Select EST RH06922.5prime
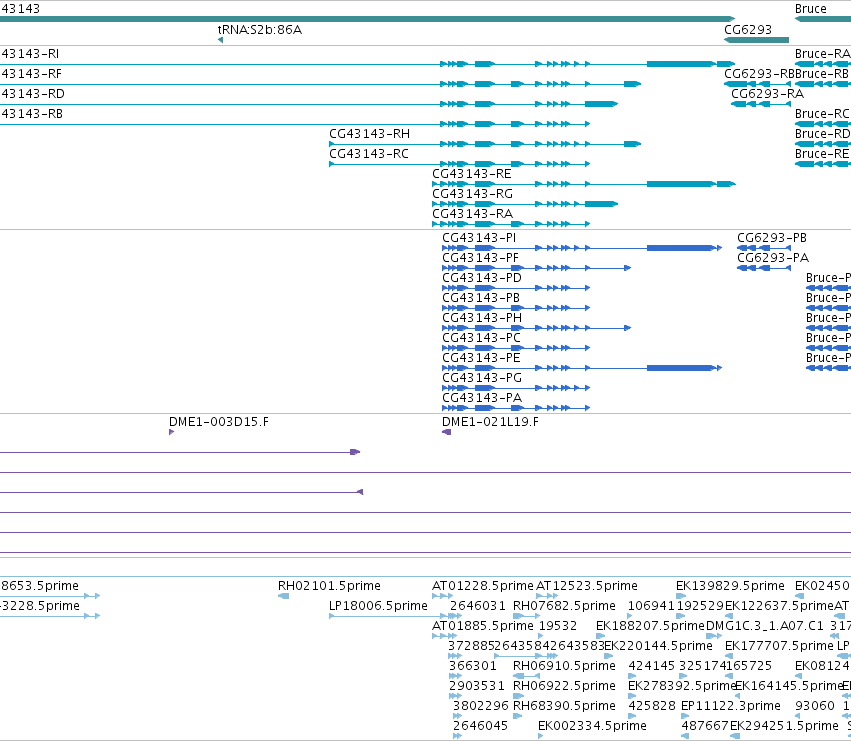Image resolution: width=851 pixels, height=741 pixels. (x=564, y=686)
